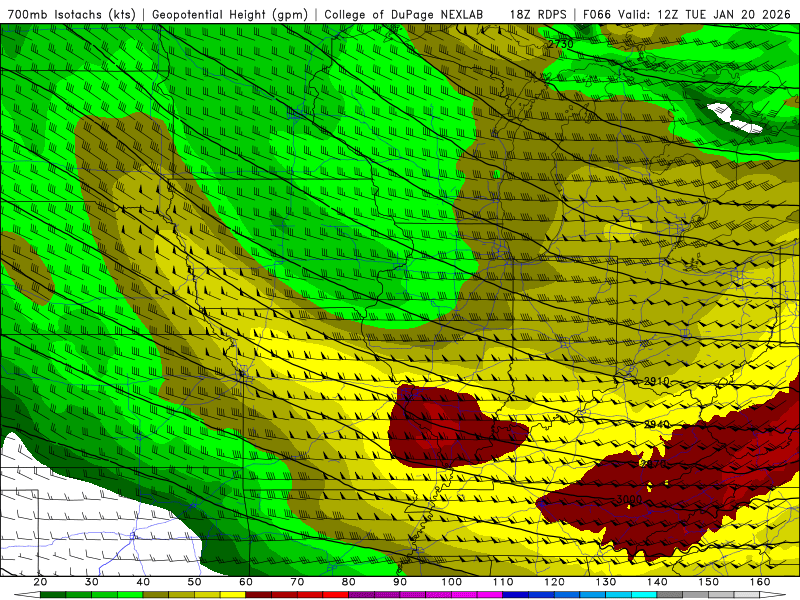Click the dark green legend swatch below 20
800x600 pixels.
click(53, 595)
